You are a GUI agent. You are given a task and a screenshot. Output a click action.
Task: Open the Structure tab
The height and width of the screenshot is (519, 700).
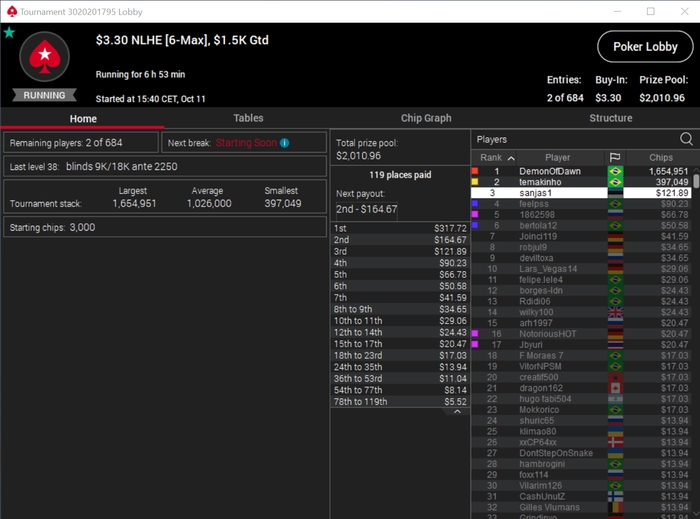click(x=610, y=118)
